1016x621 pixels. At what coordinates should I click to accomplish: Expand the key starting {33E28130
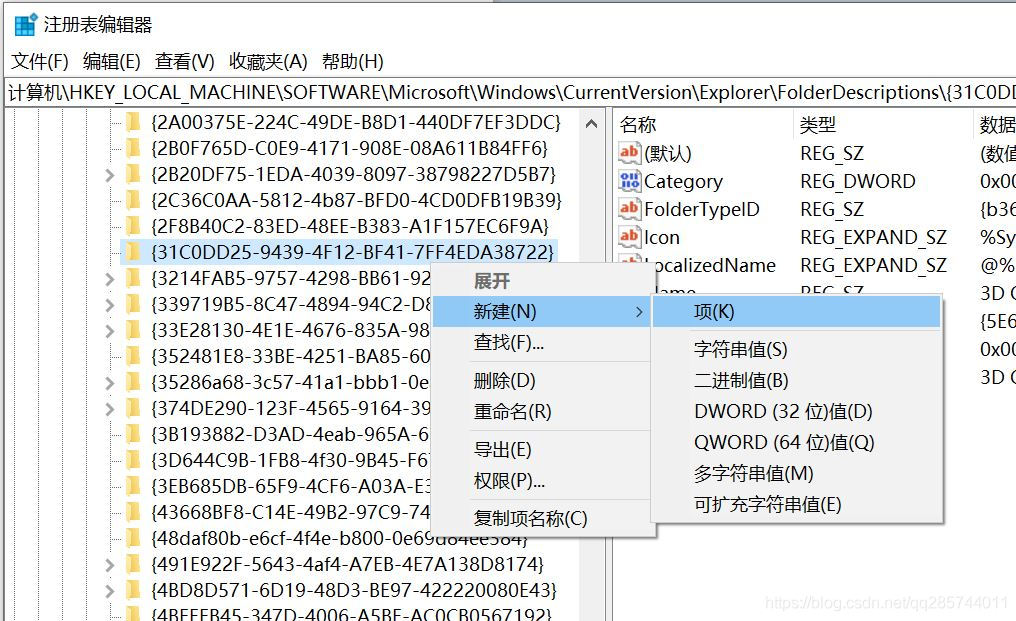[x=110, y=331]
